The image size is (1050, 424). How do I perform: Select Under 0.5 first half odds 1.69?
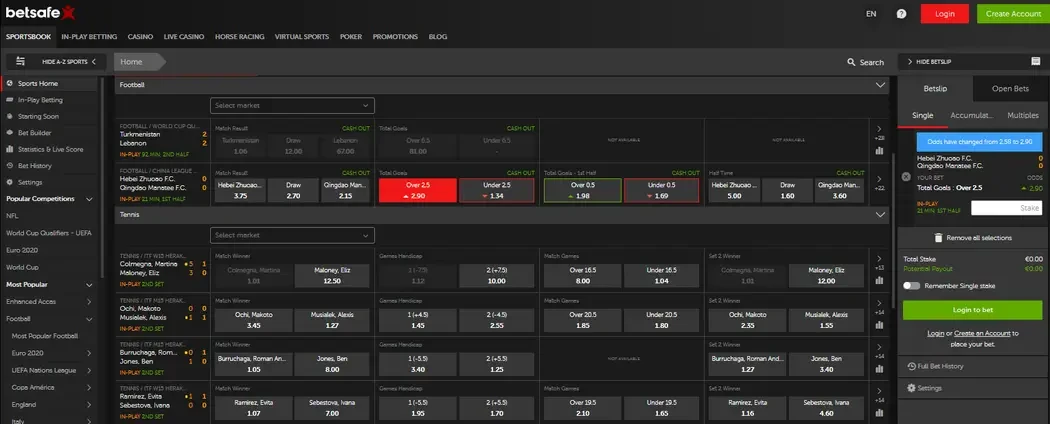pyautogui.click(x=661, y=190)
